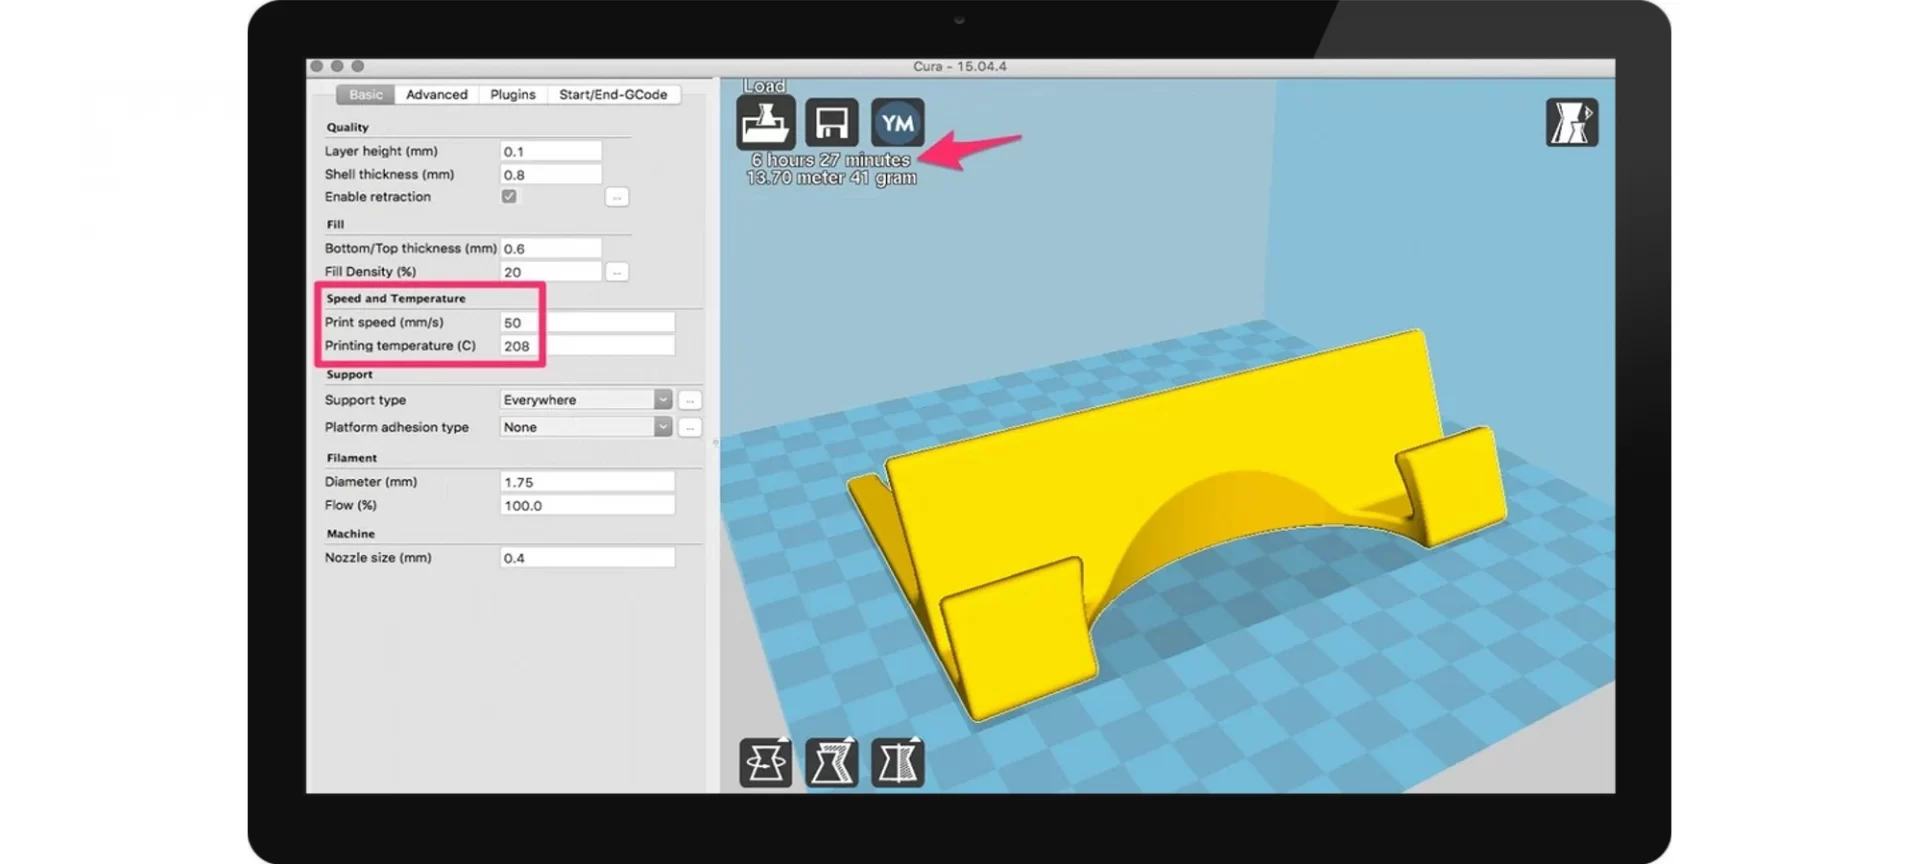
Task: Click the Save toolpath disk icon
Action: [x=832, y=123]
